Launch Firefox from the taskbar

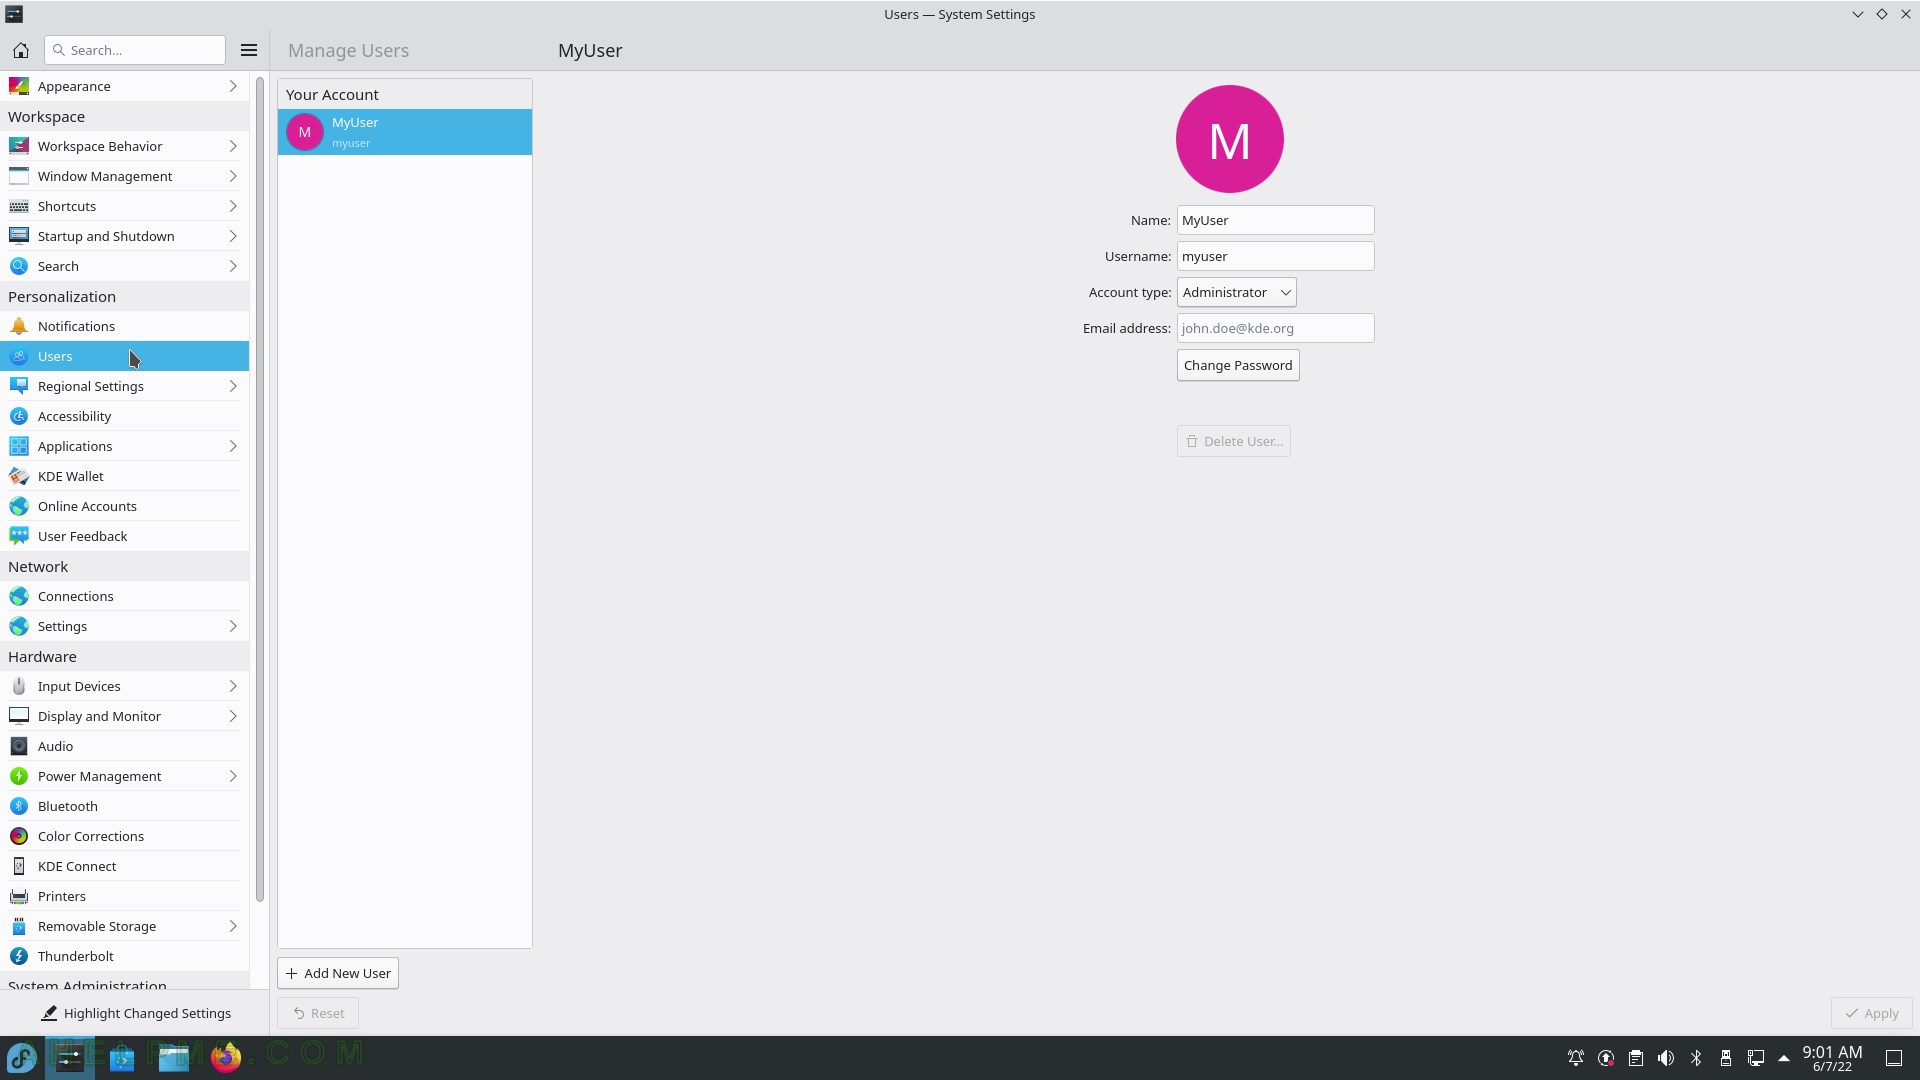pos(226,1057)
